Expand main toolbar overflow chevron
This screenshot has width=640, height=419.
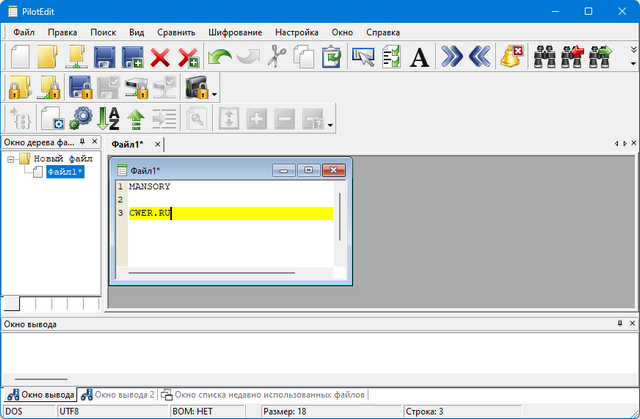[x=633, y=50]
